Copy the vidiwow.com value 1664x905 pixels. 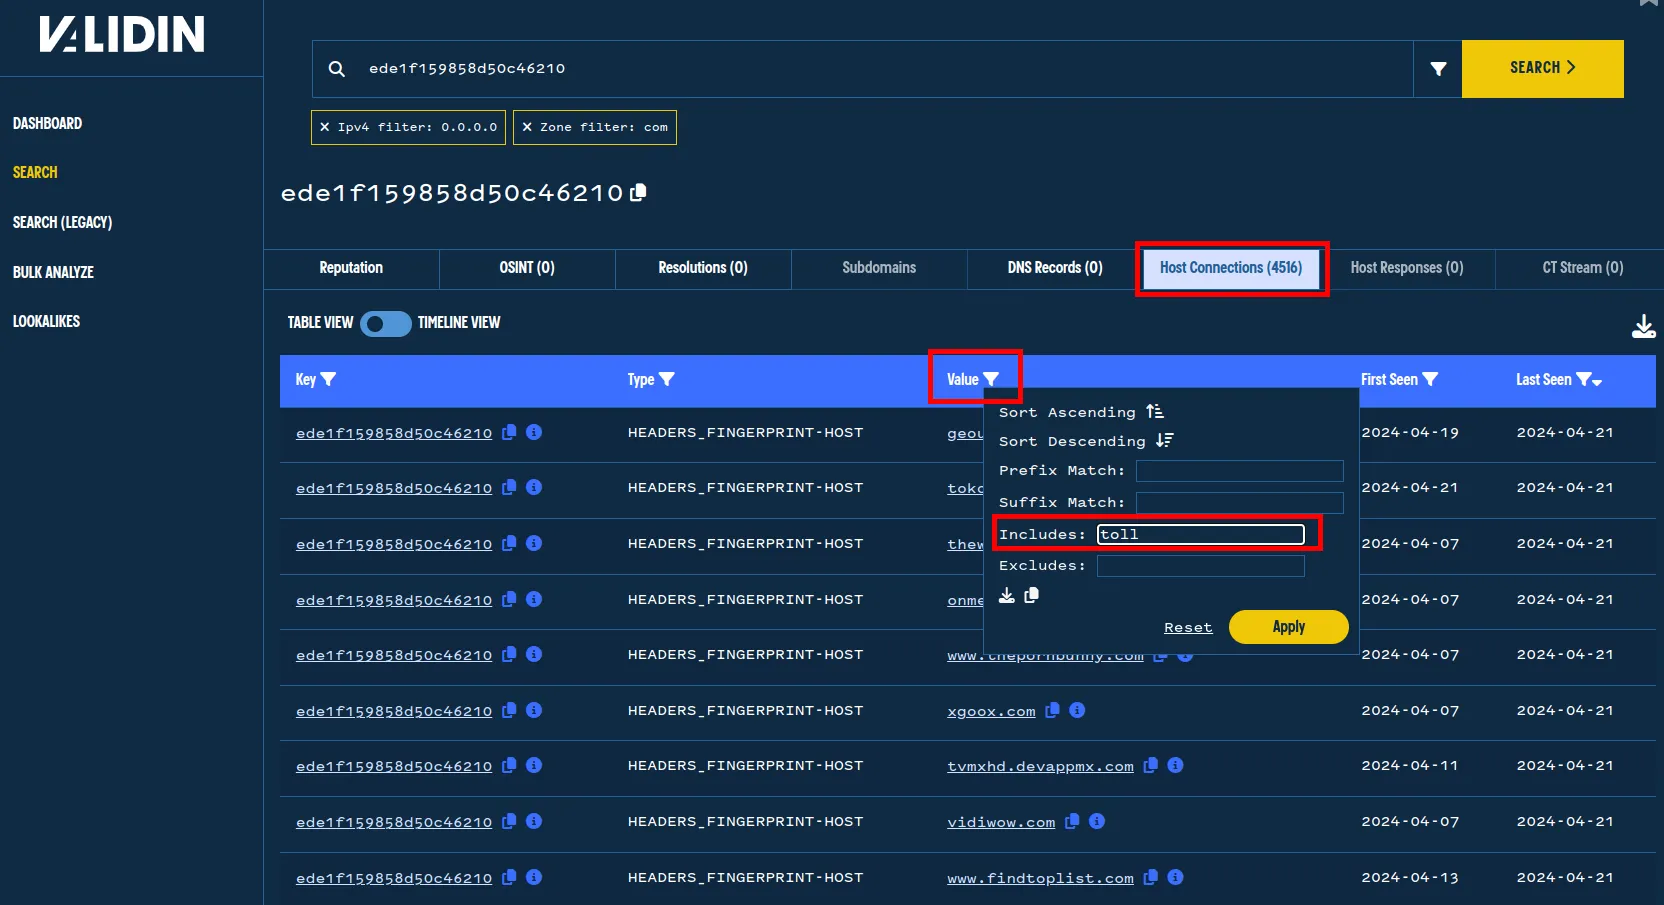click(x=1072, y=821)
